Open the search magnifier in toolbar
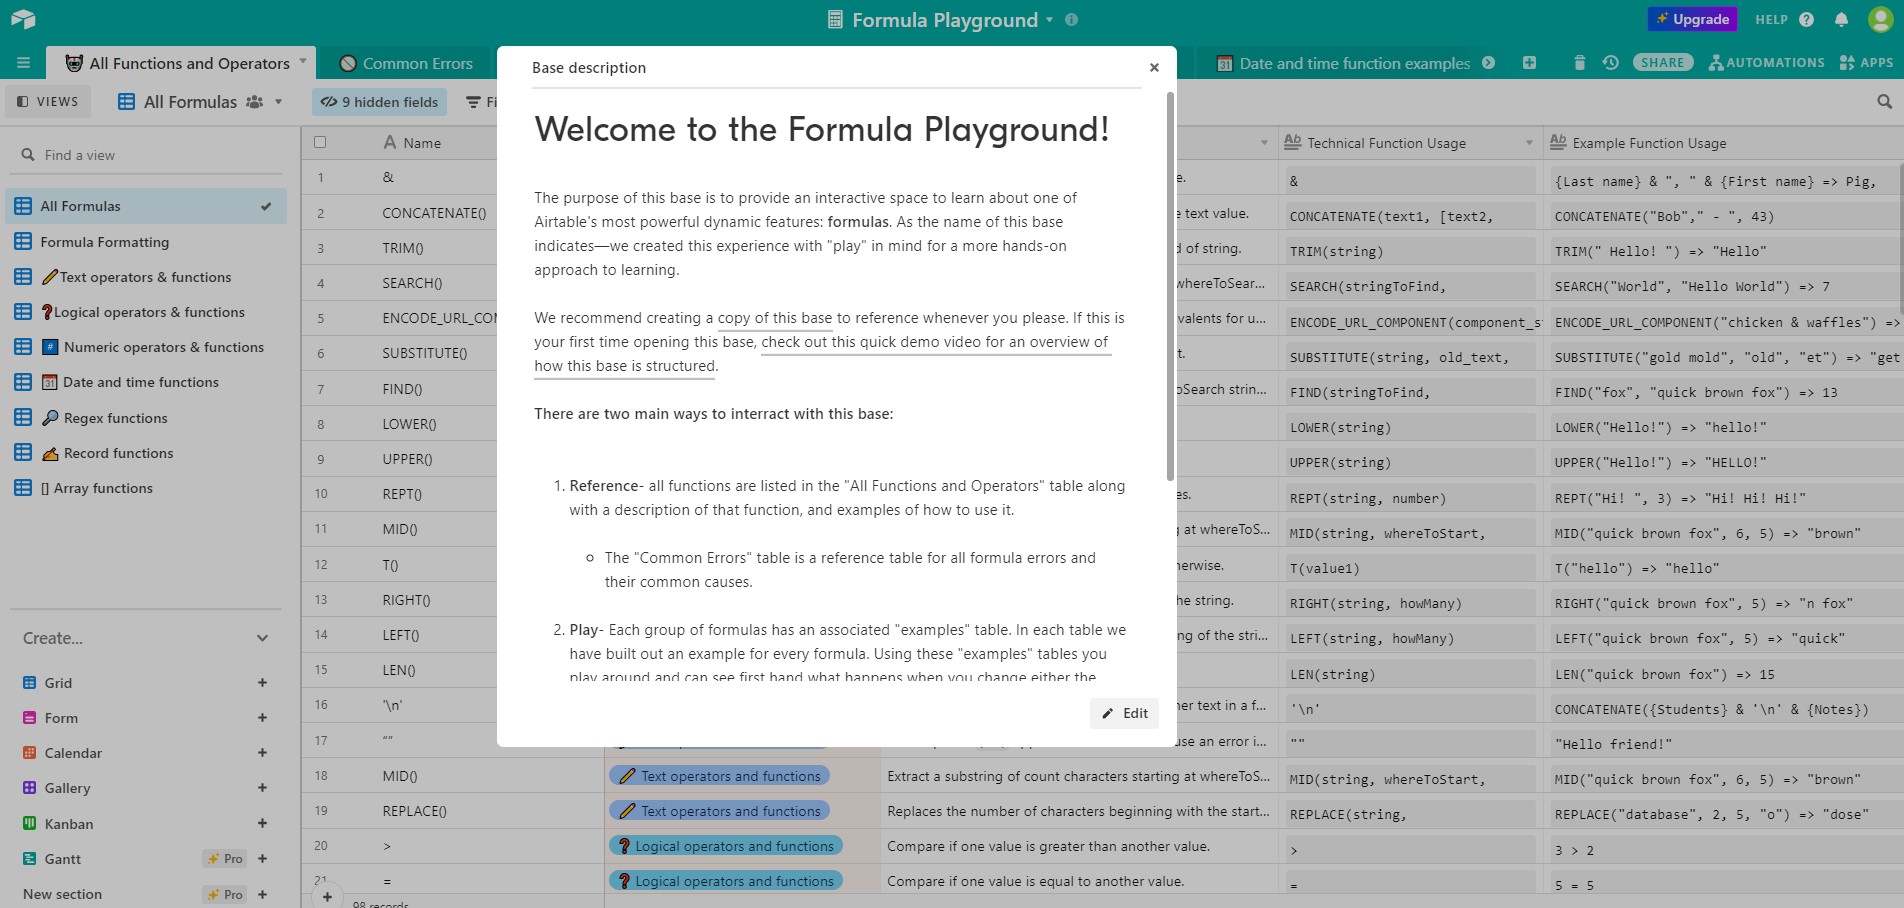The width and height of the screenshot is (1904, 908). point(1884,101)
